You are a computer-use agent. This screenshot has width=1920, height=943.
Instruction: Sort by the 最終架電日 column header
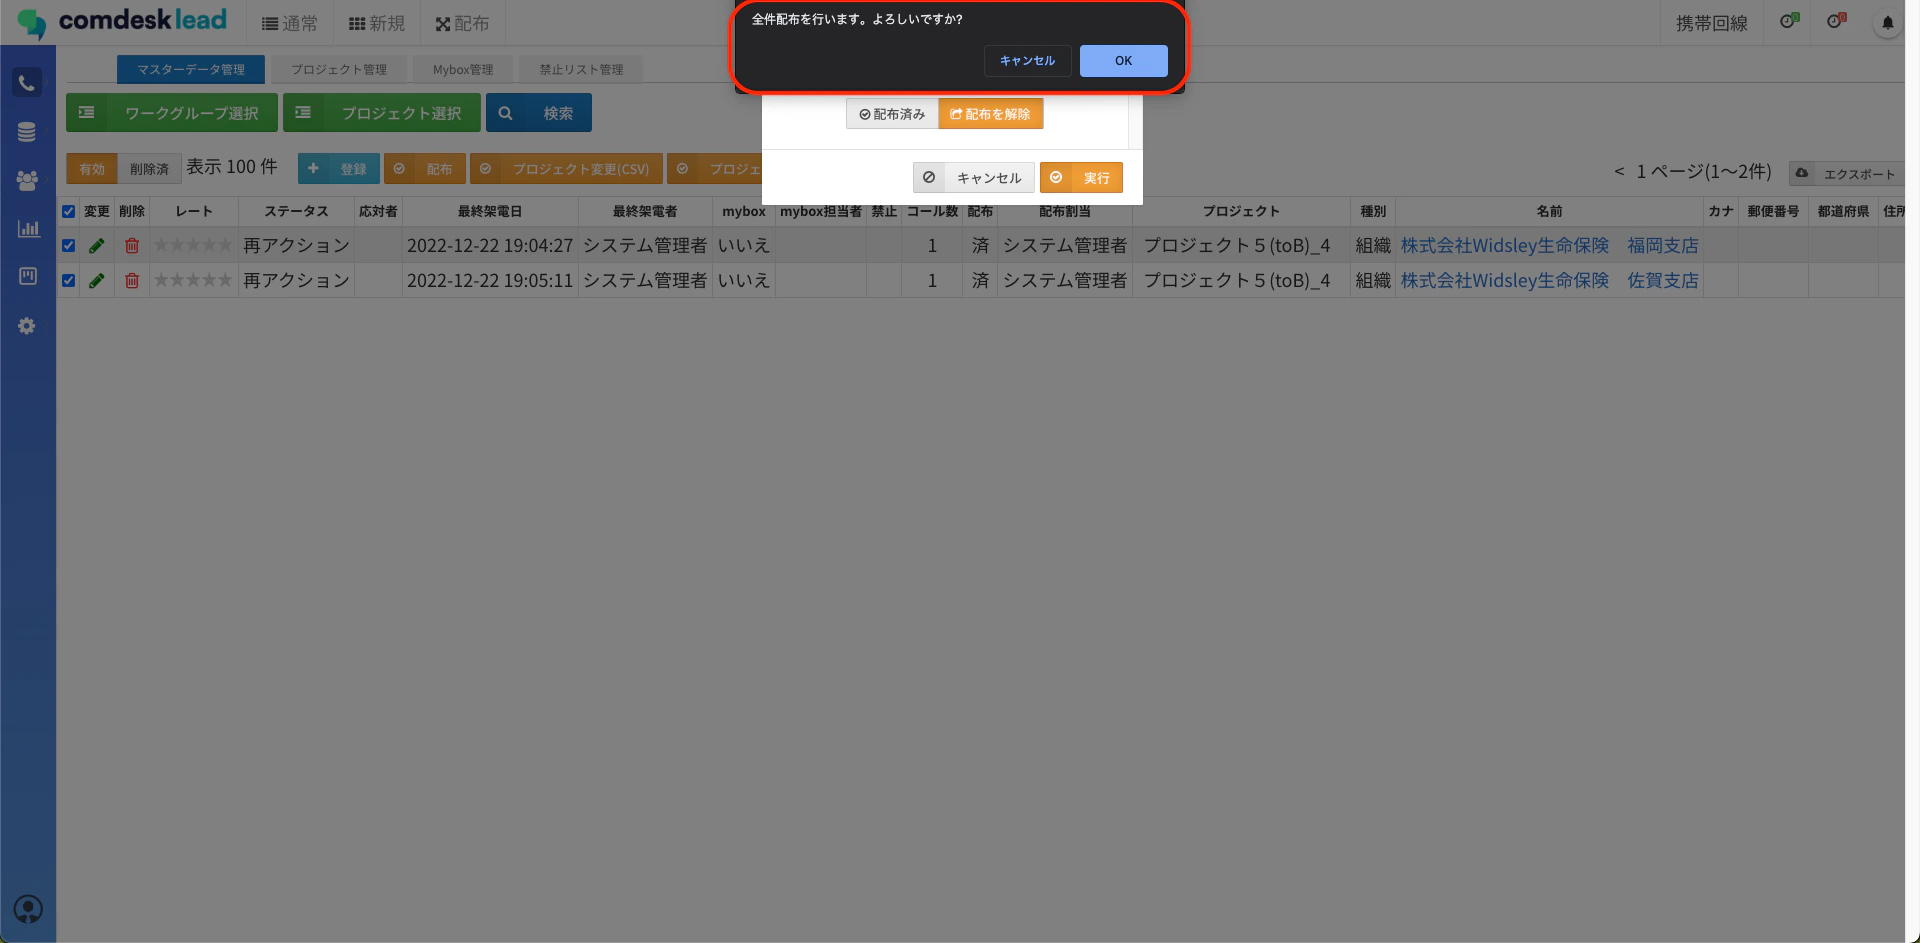[x=490, y=211]
